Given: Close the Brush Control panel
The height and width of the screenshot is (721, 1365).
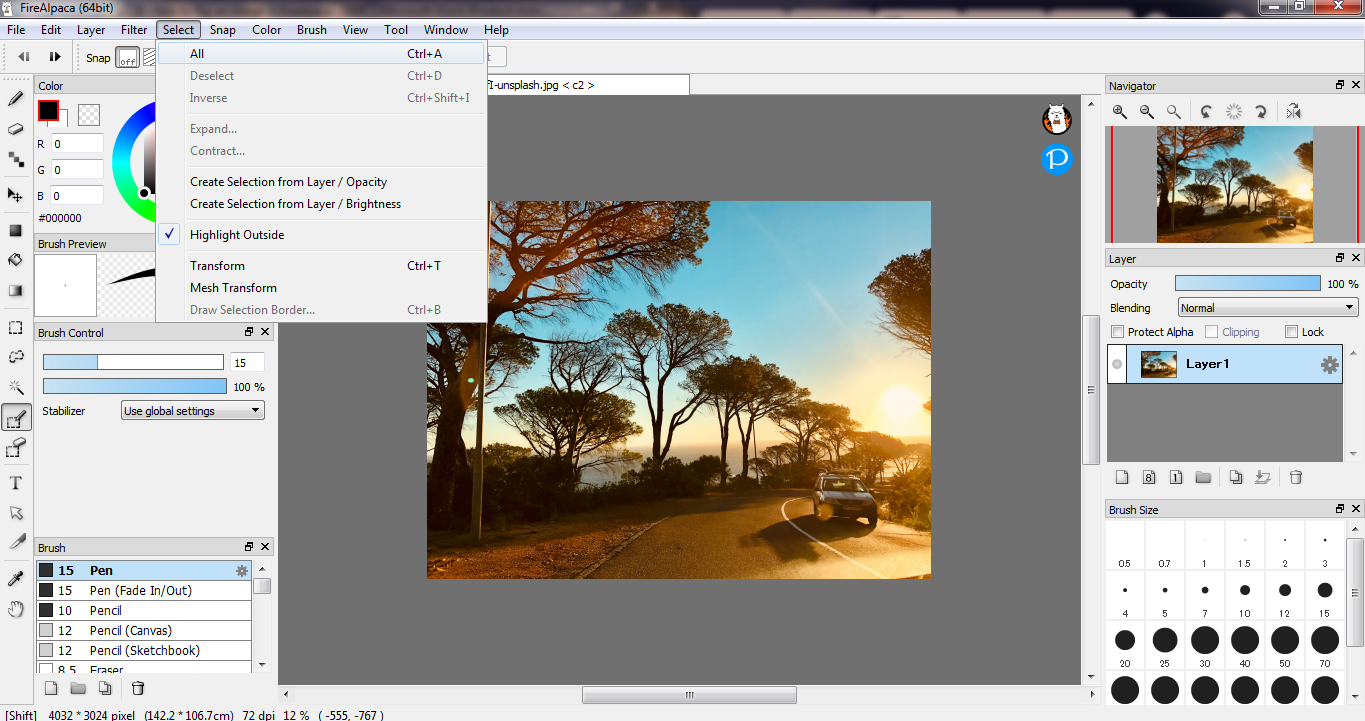Looking at the screenshot, I should click(265, 332).
